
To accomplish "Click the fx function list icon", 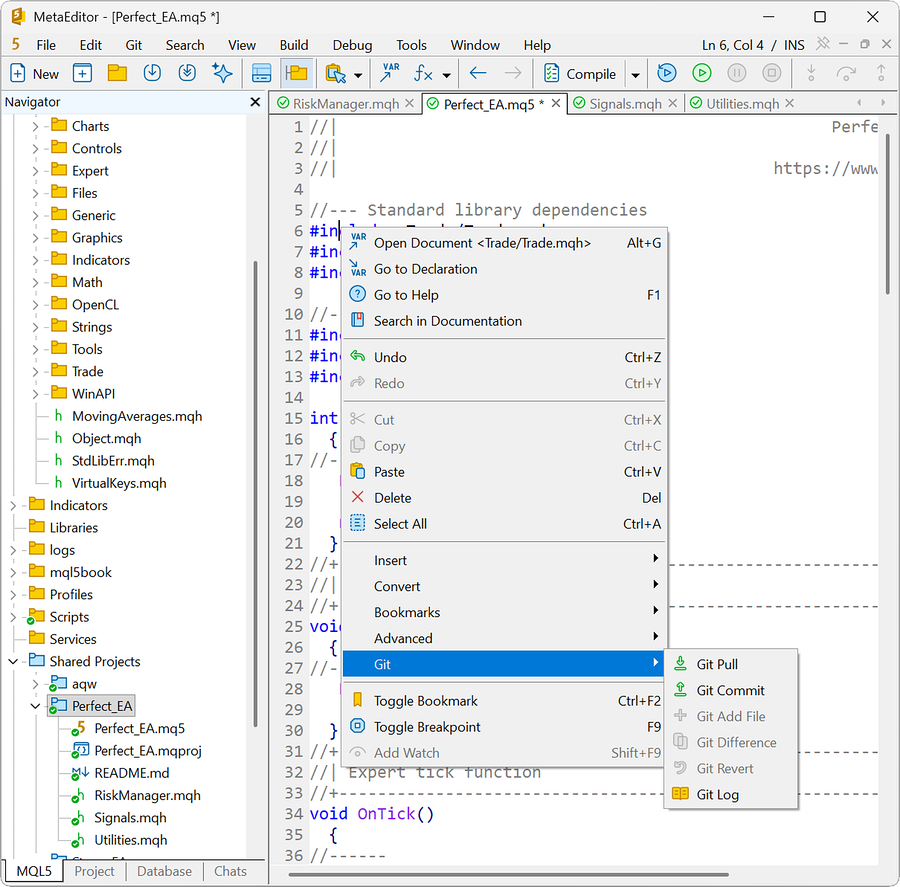I will [x=424, y=73].
